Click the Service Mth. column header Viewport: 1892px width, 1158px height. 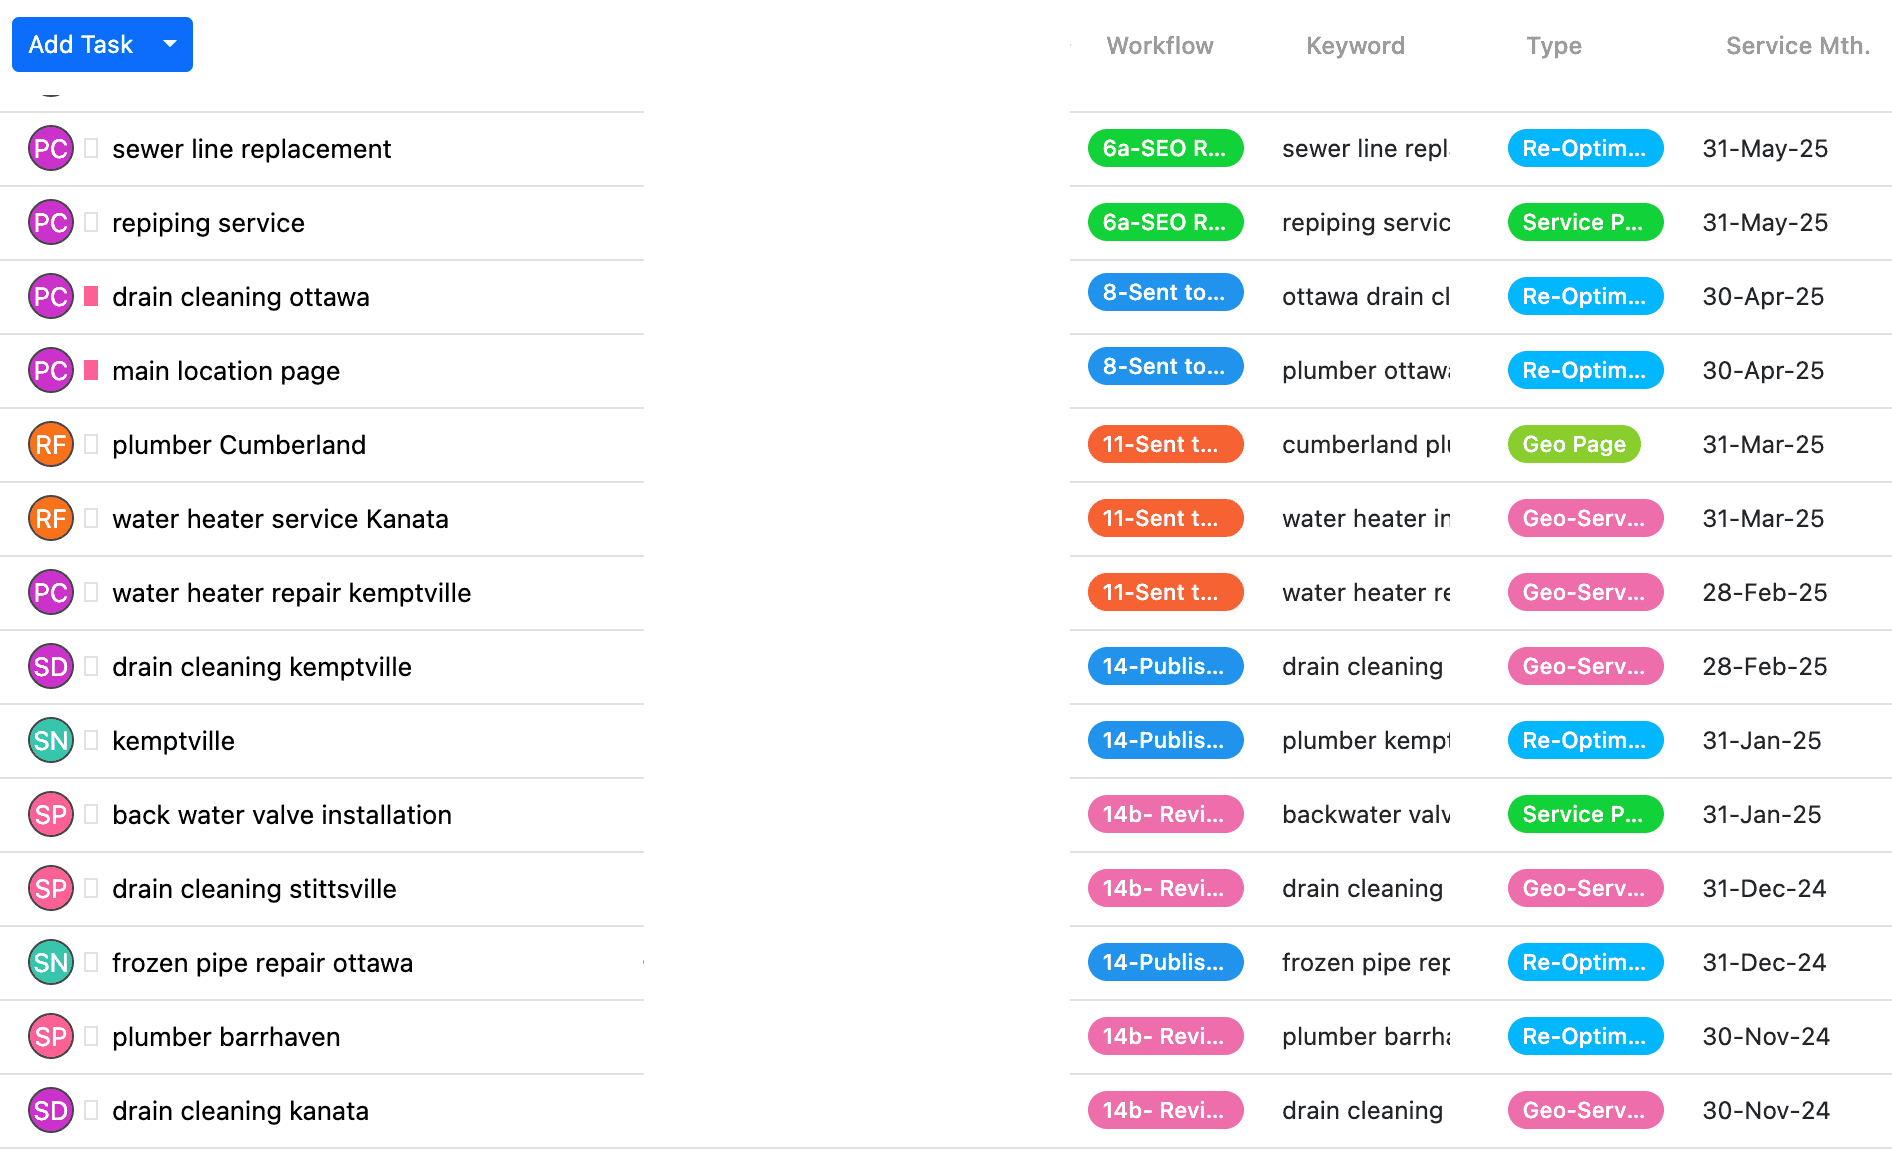click(x=1797, y=46)
